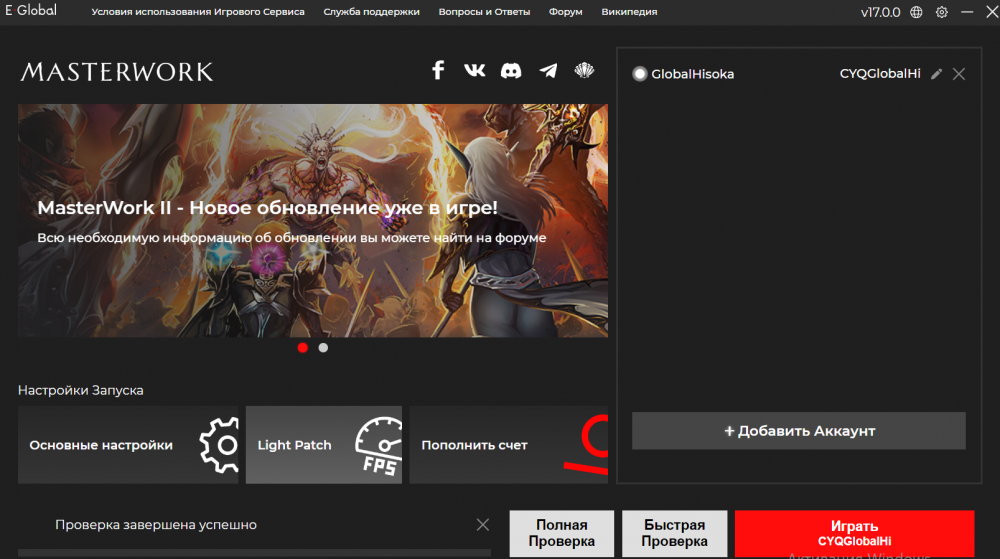The height and width of the screenshot is (559, 1000).
Task: Open the Light Patch FPS tile
Action: click(x=324, y=445)
